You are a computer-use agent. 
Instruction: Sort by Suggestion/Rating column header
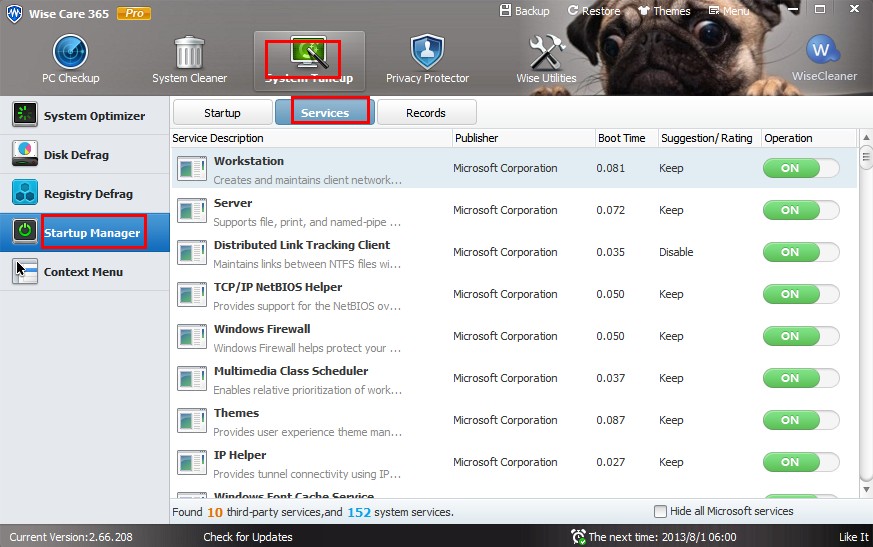(709, 138)
